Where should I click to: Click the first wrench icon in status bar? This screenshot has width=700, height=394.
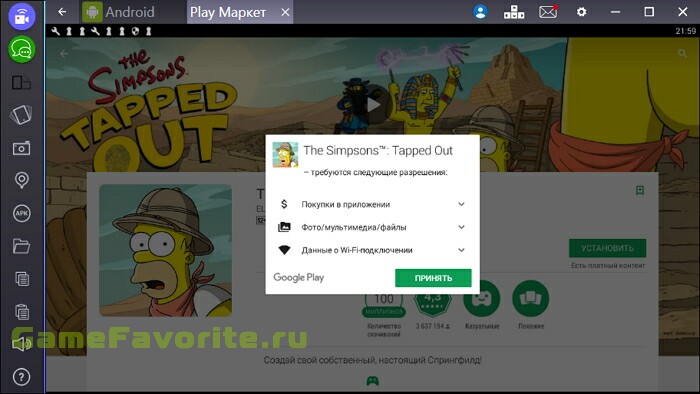(x=55, y=31)
